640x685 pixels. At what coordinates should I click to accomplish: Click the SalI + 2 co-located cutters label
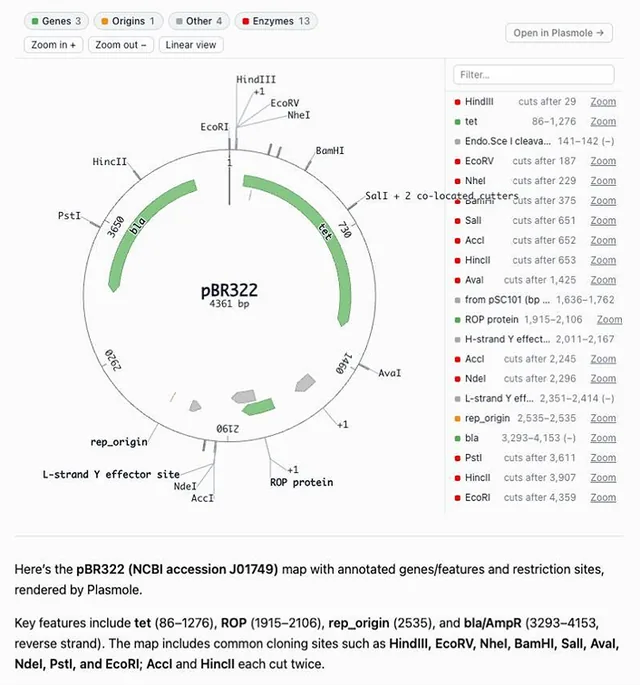click(x=442, y=196)
